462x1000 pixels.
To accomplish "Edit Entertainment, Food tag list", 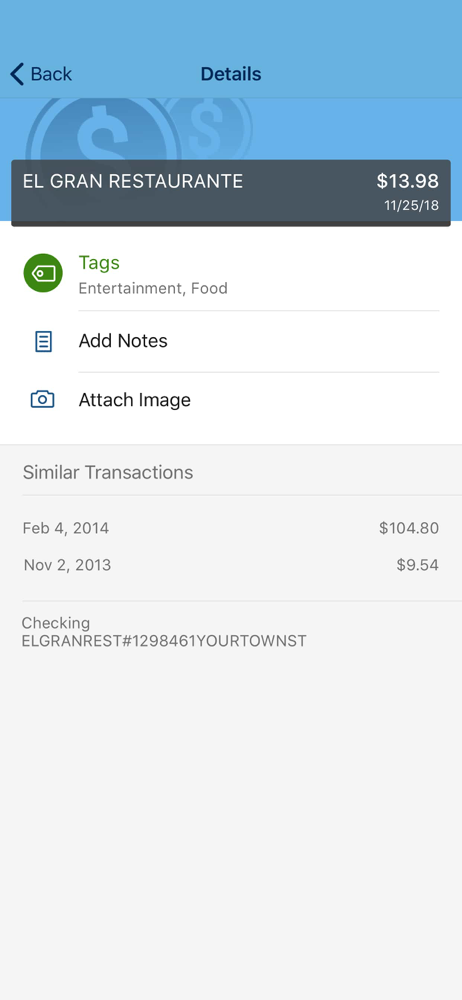I will click(x=153, y=288).
